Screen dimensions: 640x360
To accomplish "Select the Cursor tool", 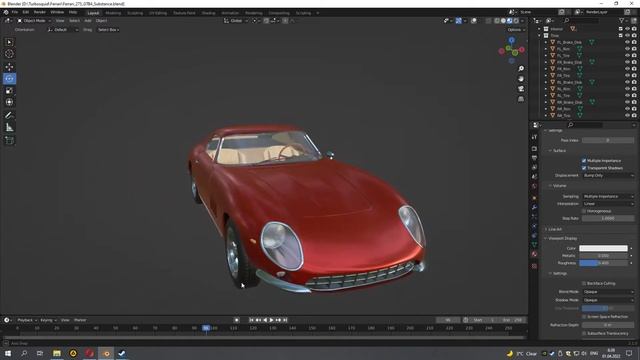I will click(9, 54).
